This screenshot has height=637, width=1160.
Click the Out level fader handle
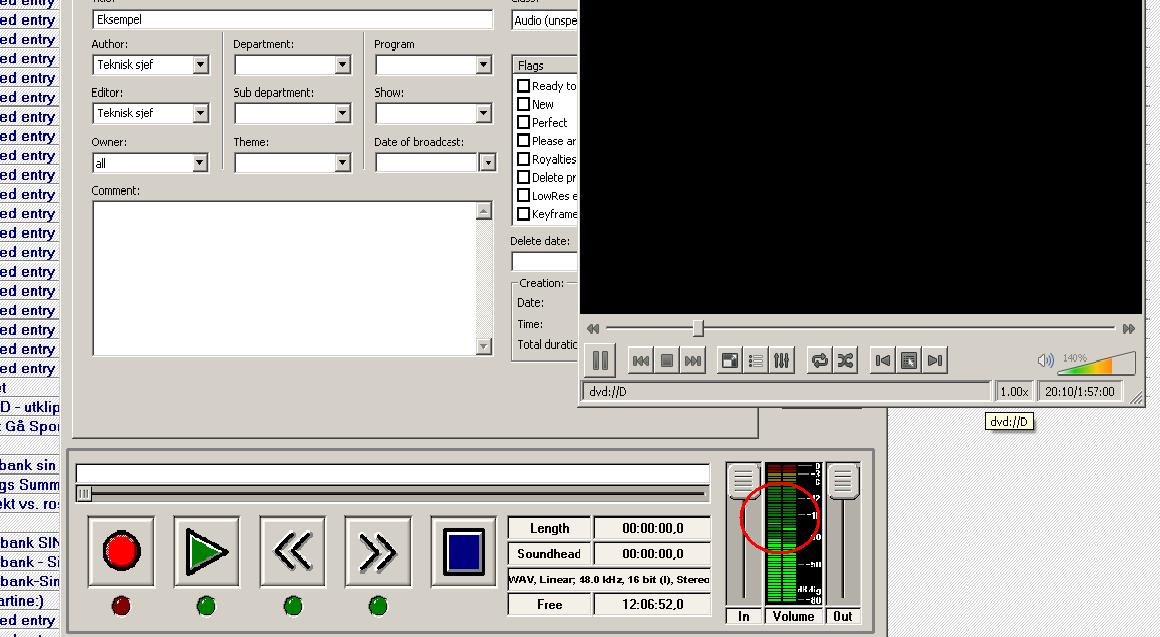tap(843, 481)
